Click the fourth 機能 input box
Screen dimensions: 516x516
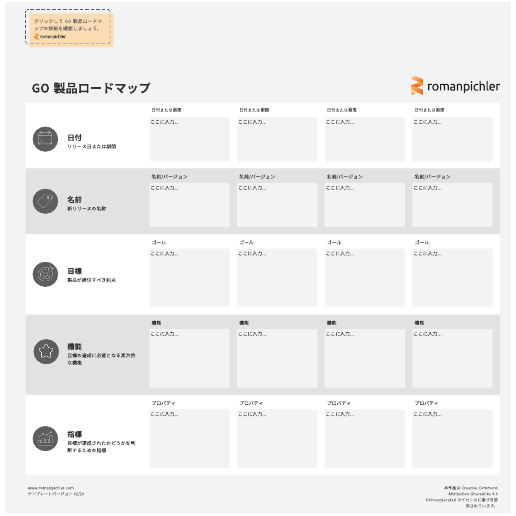(x=452, y=358)
